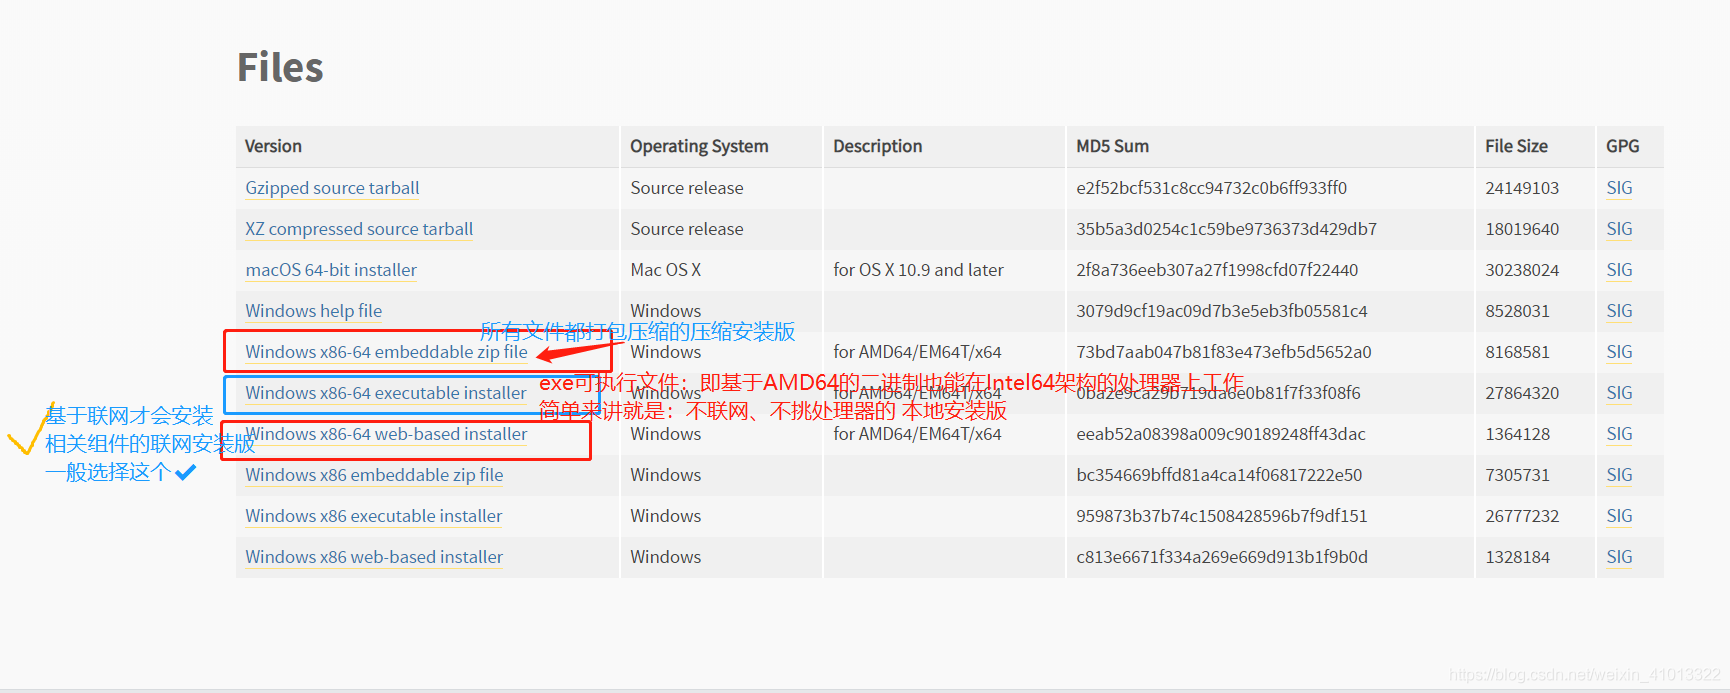Select the Windows x86-64 executable installer link

click(x=385, y=393)
